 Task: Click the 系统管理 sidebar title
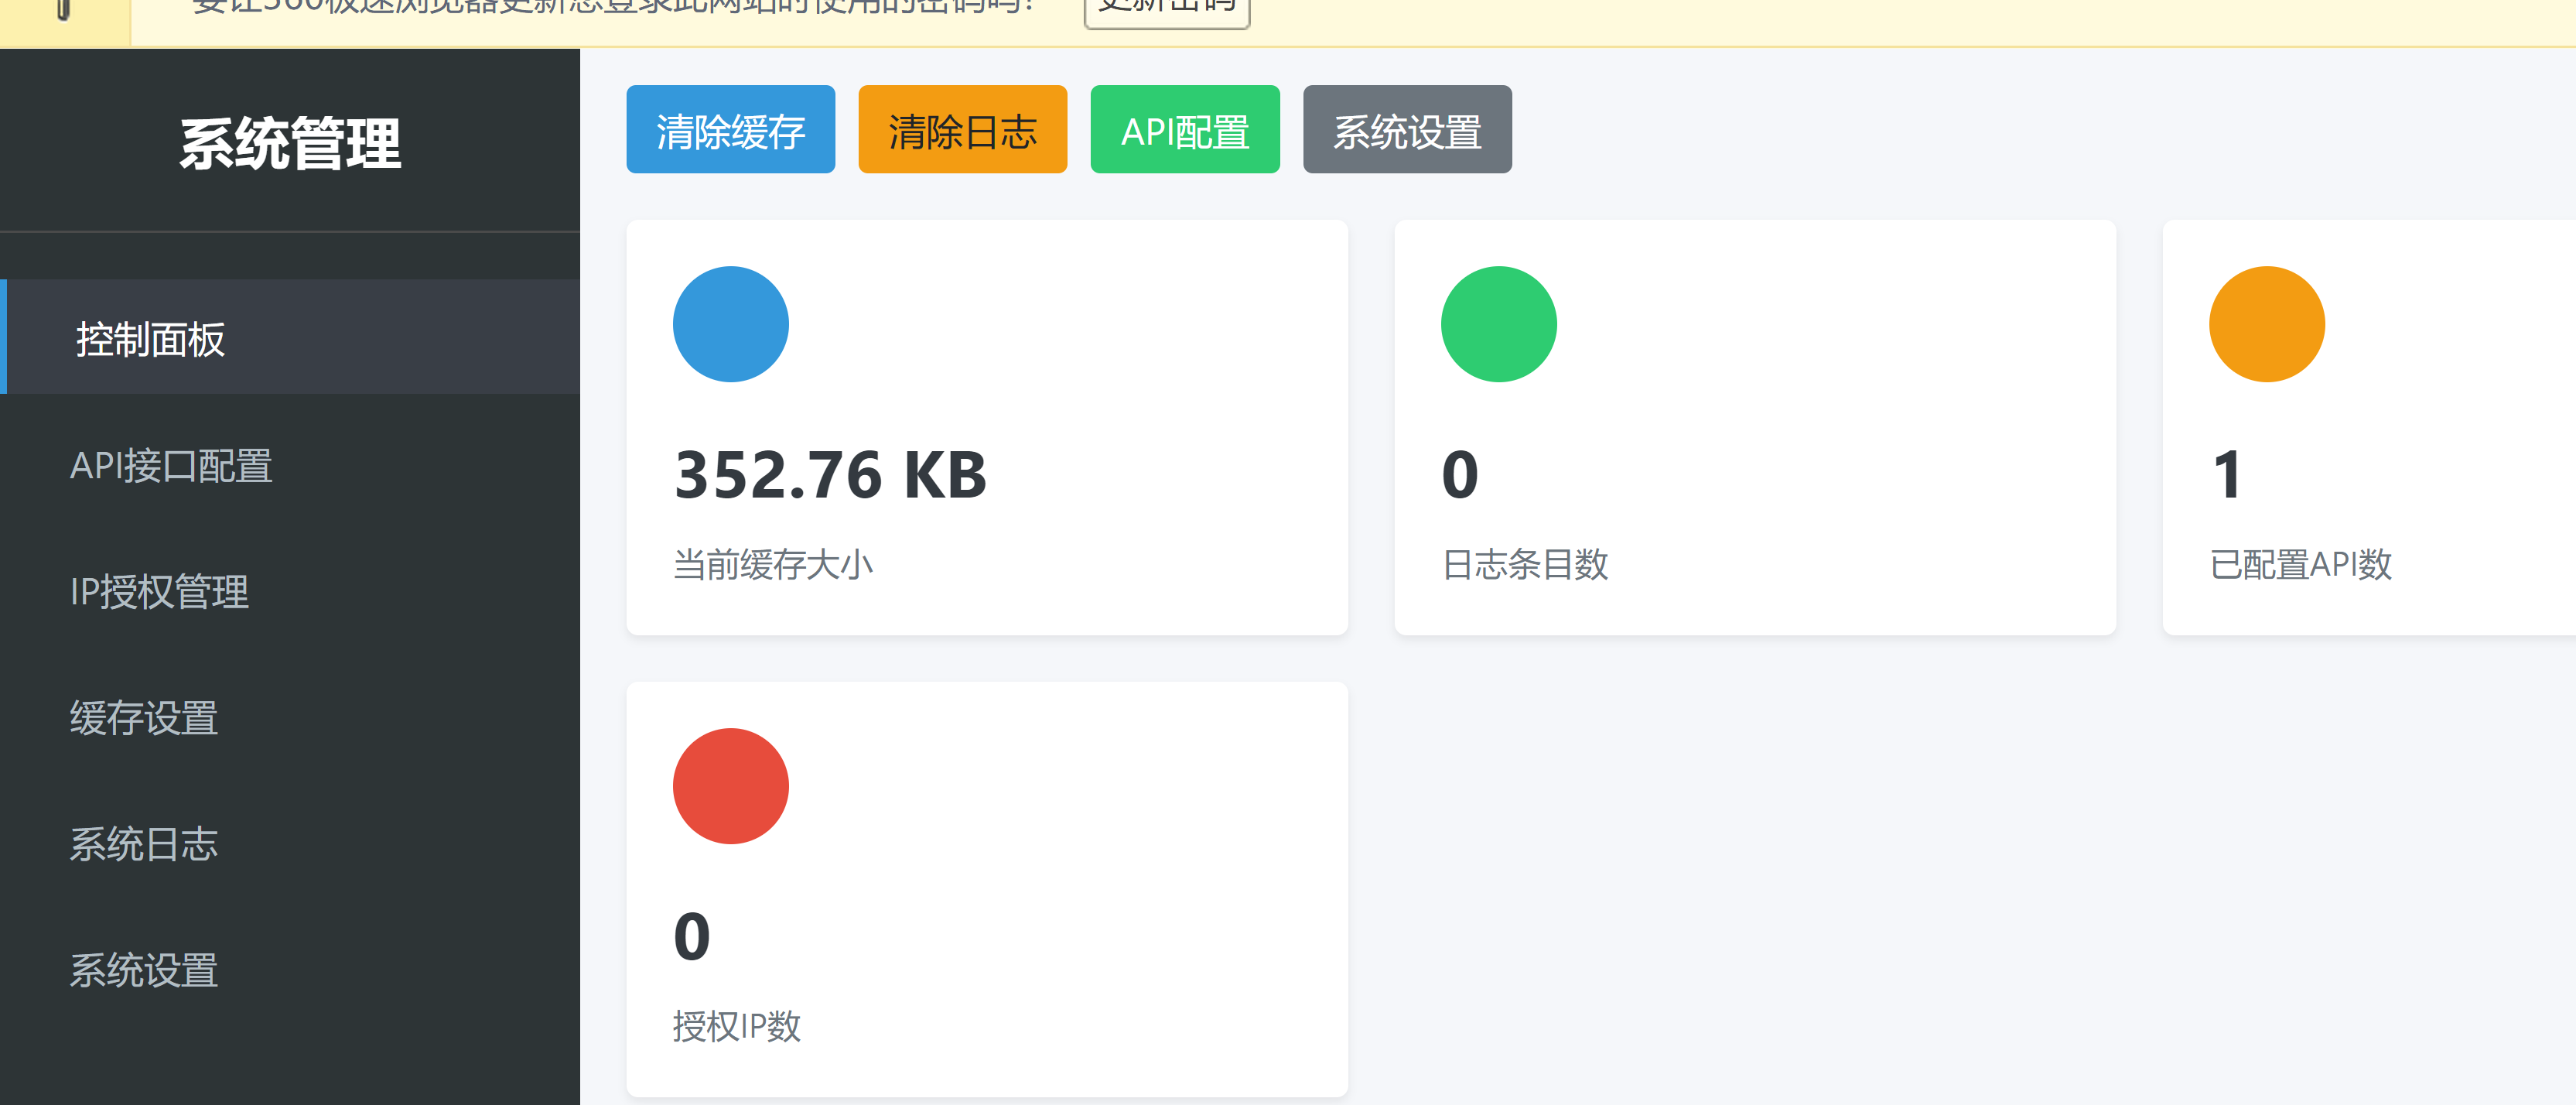coord(290,143)
